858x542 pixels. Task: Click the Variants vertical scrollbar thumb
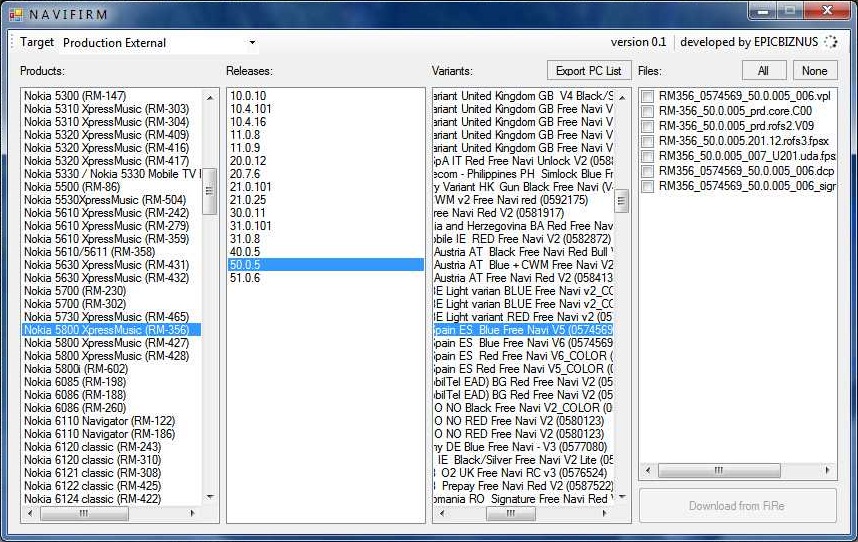(622, 201)
